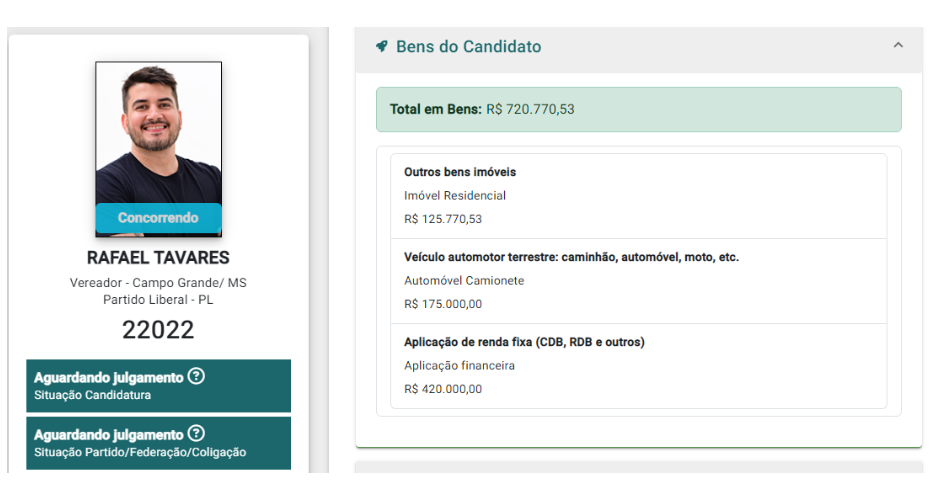Screen dimensions: 947x485
Task: Select the Situação Candidatura status box
Action: pyautogui.click(x=158, y=386)
